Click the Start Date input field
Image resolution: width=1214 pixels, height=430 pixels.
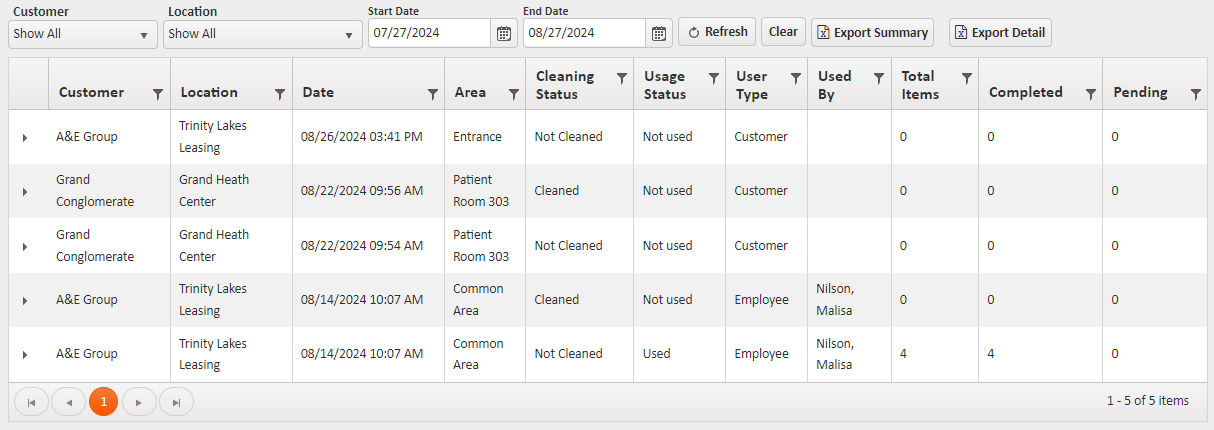point(430,33)
